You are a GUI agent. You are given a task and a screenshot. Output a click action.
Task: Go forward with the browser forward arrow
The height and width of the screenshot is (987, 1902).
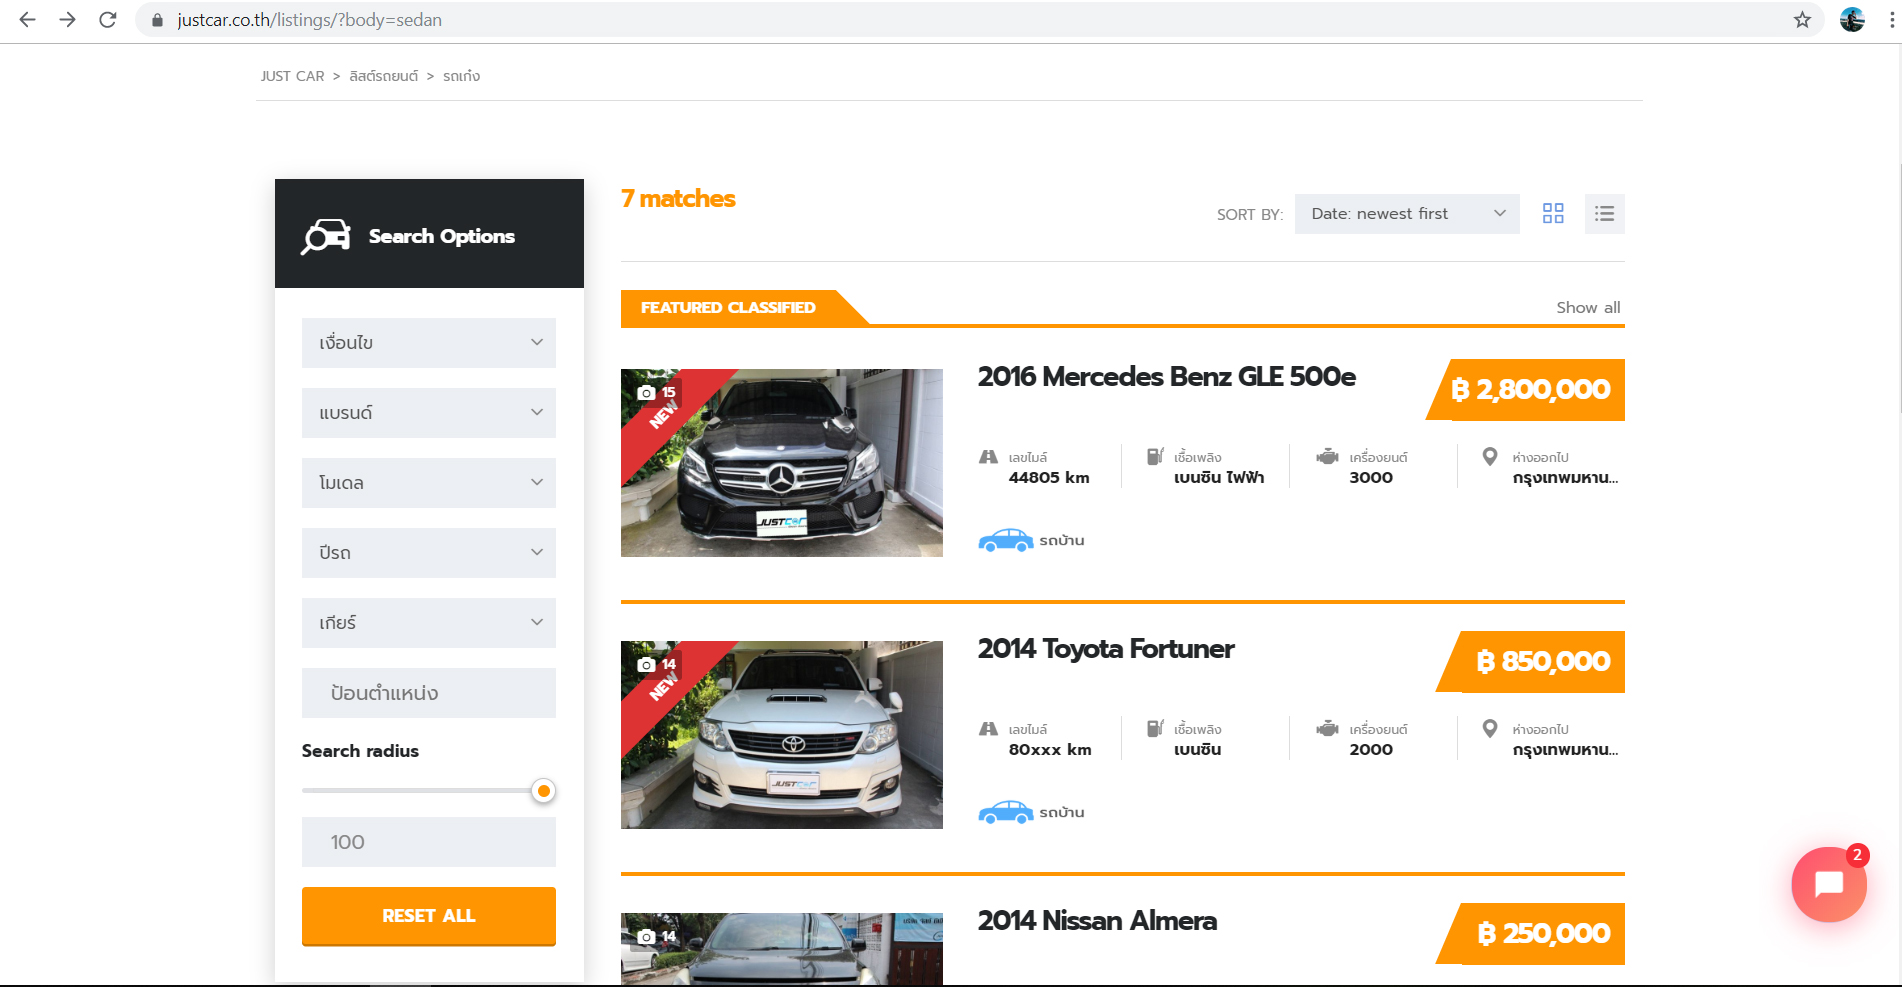pyautogui.click(x=67, y=20)
